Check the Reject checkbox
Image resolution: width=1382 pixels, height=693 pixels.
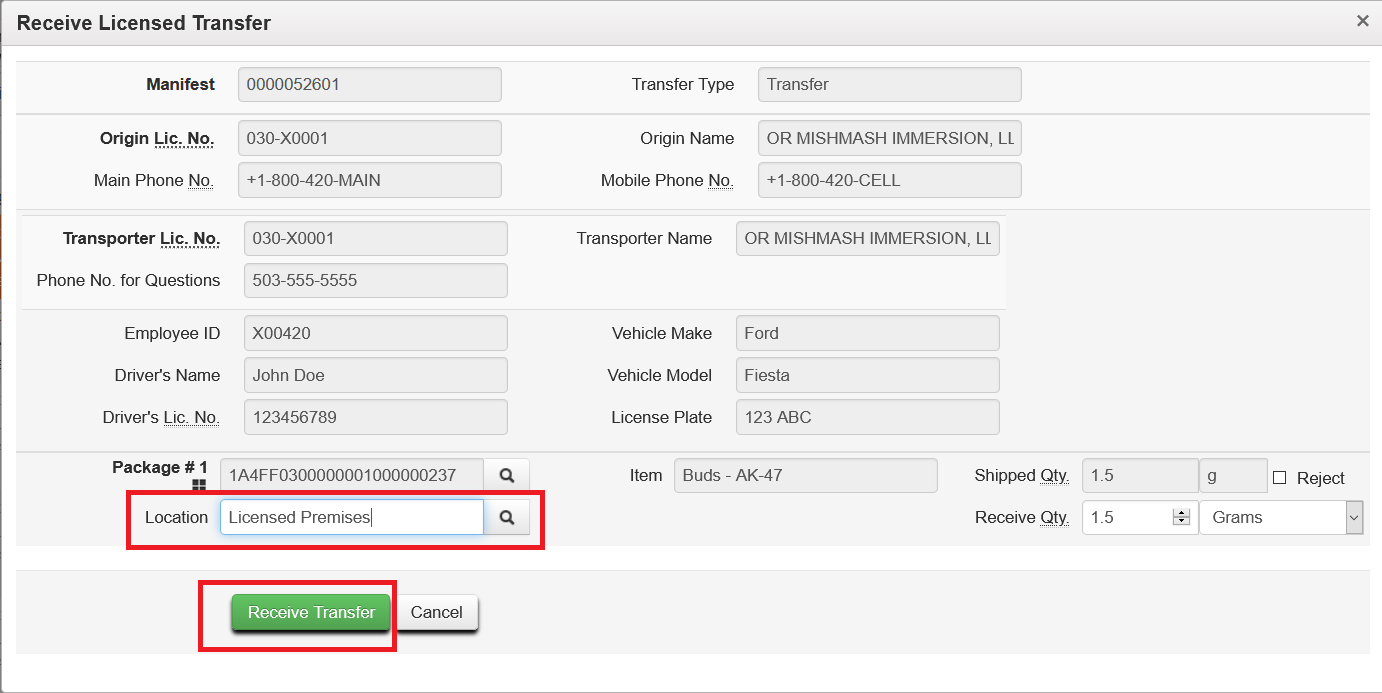[x=1279, y=478]
